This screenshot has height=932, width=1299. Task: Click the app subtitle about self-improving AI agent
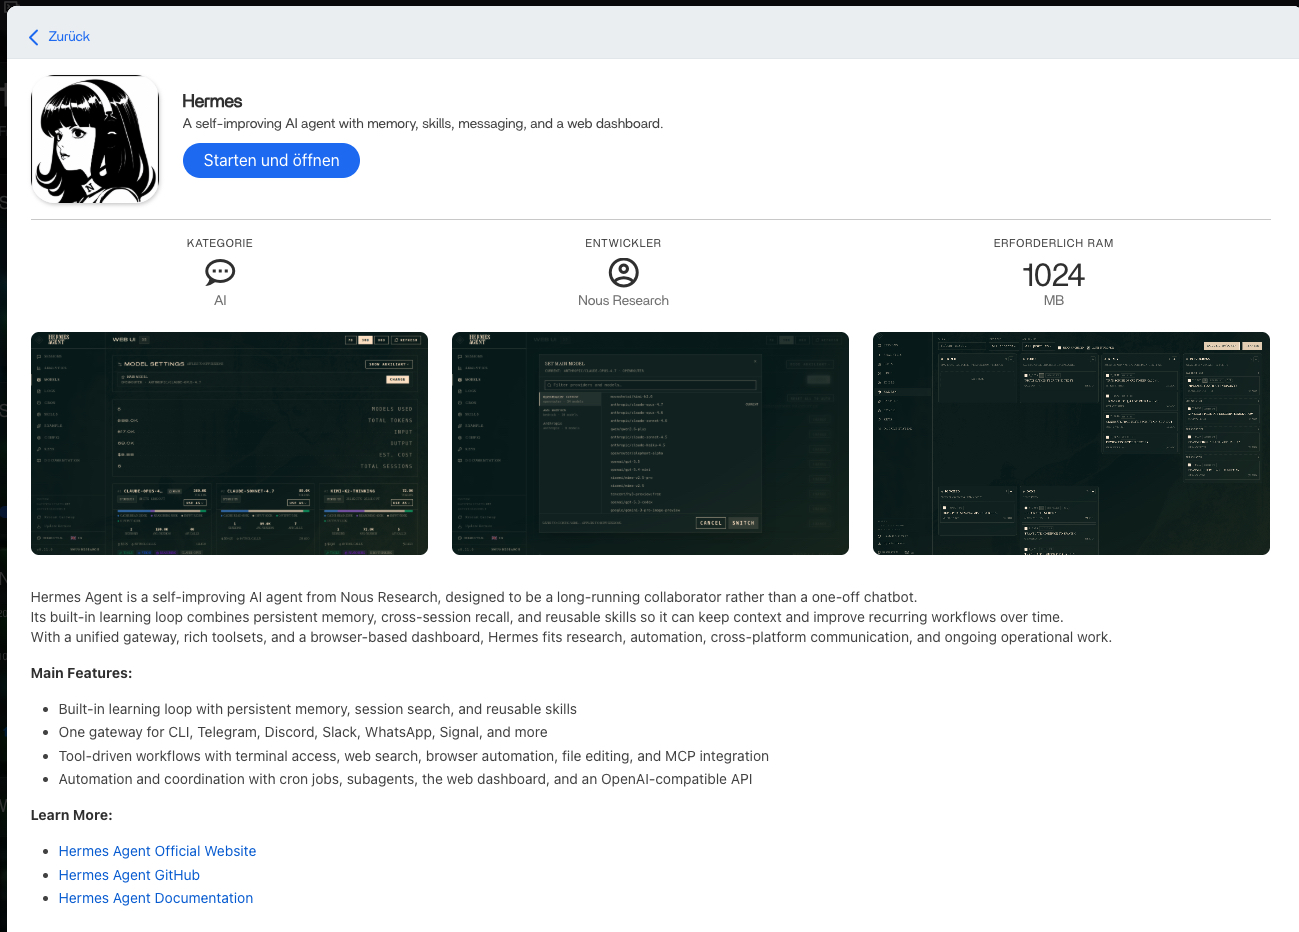tap(423, 124)
